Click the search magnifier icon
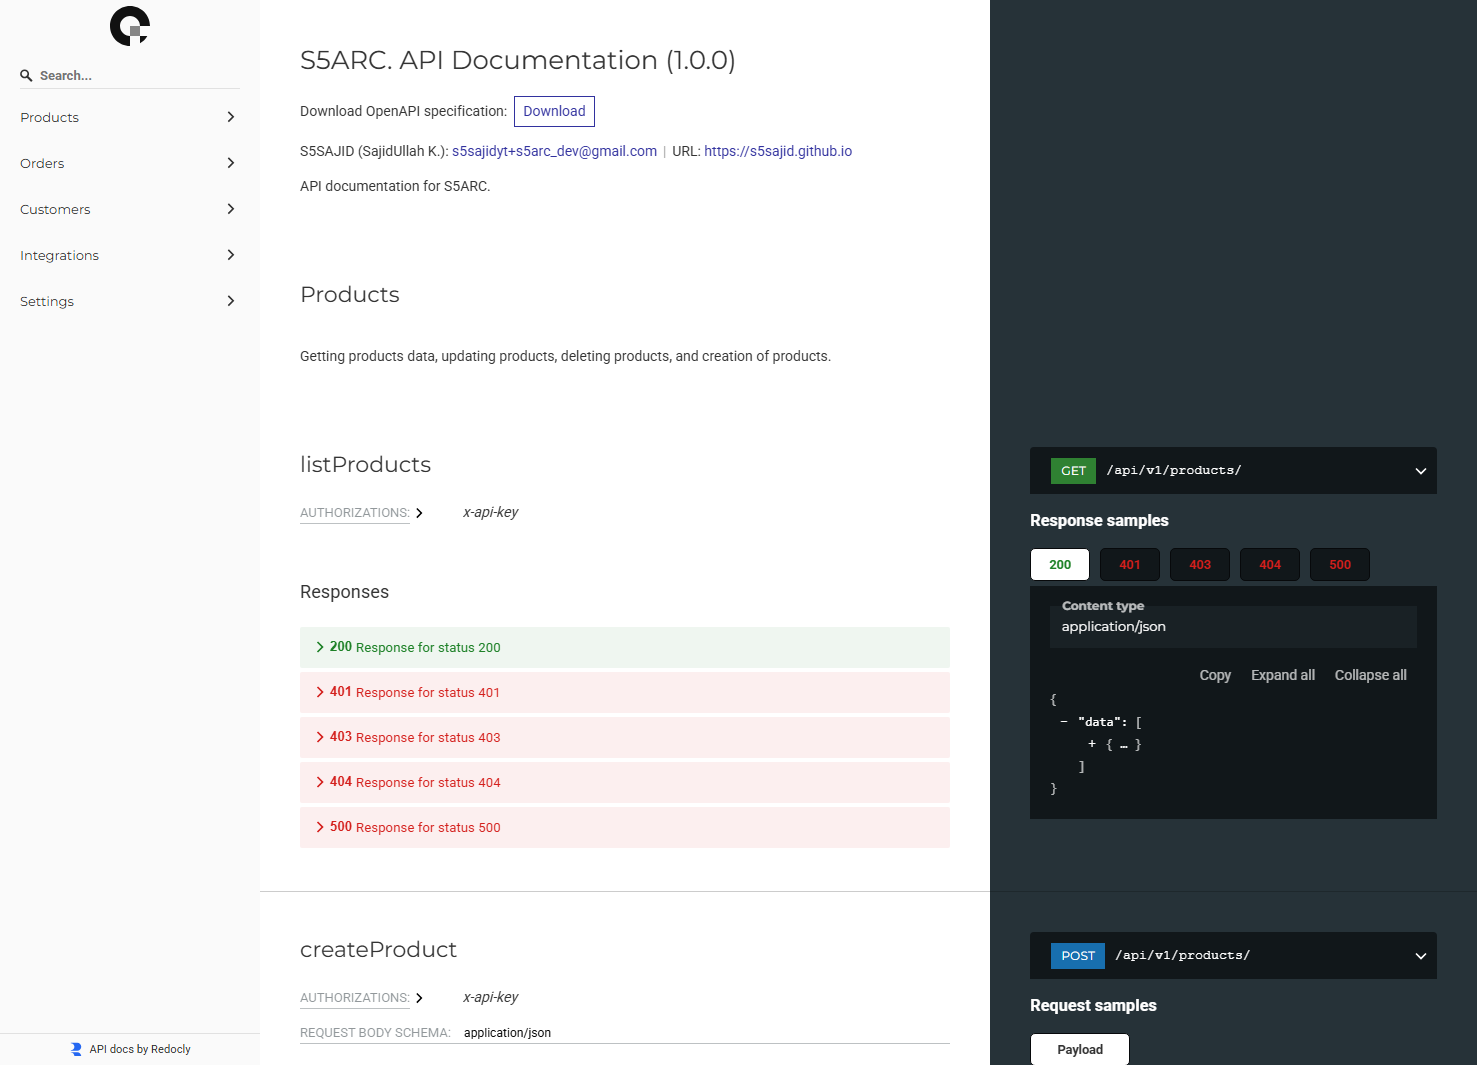1477x1065 pixels. coord(25,75)
